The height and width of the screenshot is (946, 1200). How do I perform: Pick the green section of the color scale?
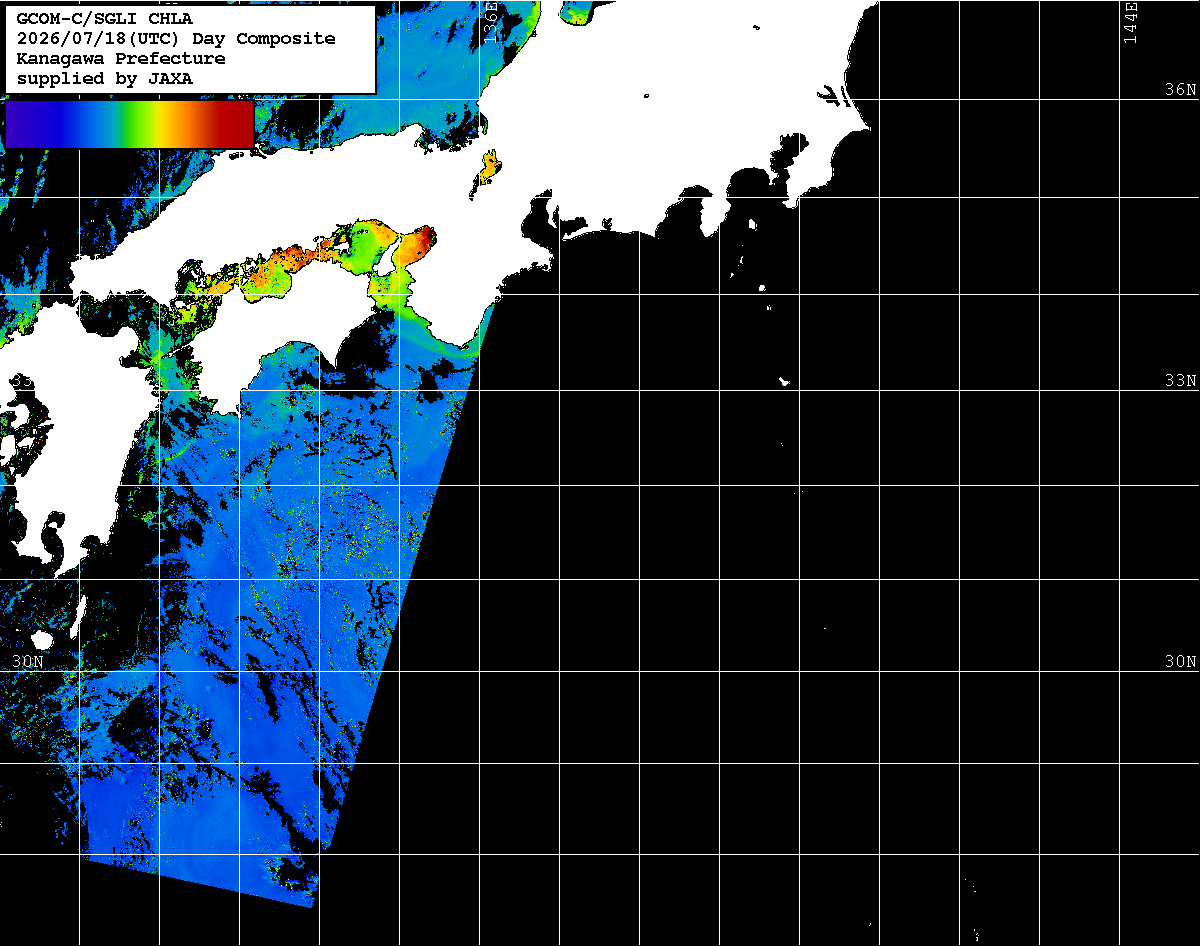pyautogui.click(x=125, y=124)
